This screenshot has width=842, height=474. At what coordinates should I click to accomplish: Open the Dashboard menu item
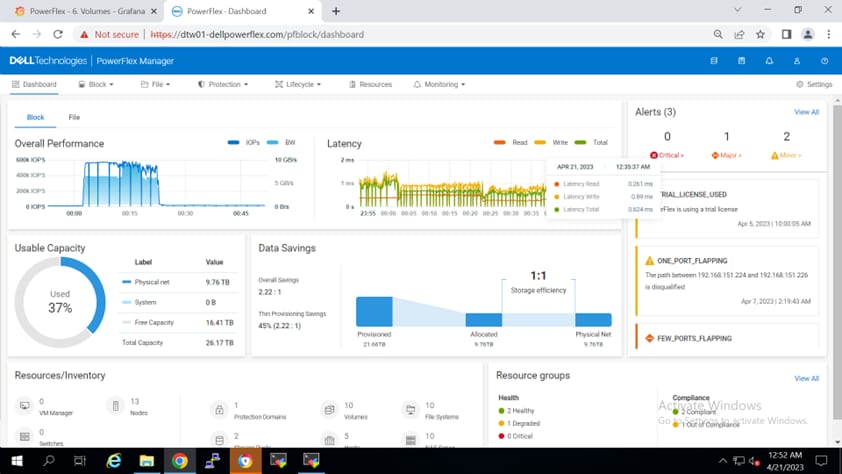[x=34, y=84]
